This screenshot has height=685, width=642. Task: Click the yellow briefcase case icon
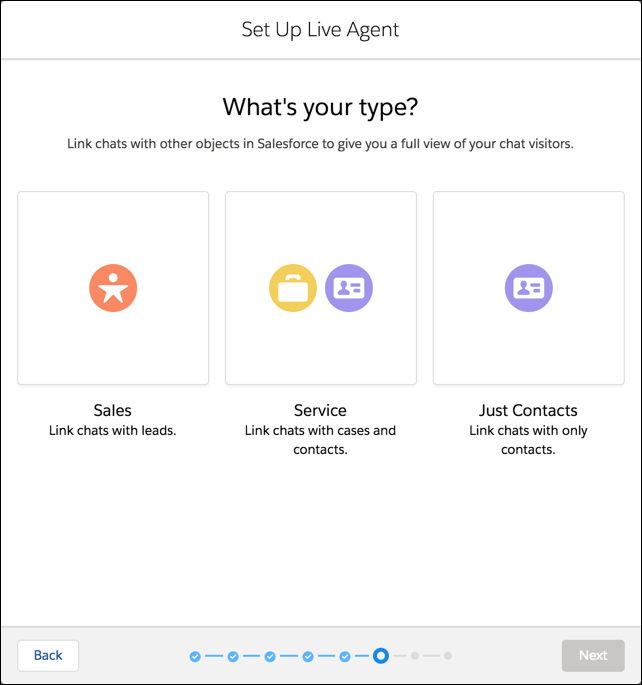coord(293,288)
